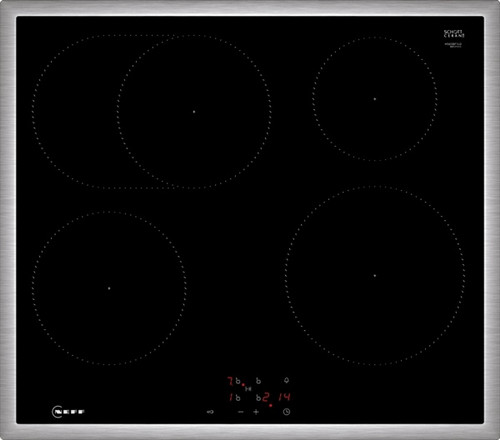Click the center dot of the largest round zone
The image size is (500, 440).
375,276
